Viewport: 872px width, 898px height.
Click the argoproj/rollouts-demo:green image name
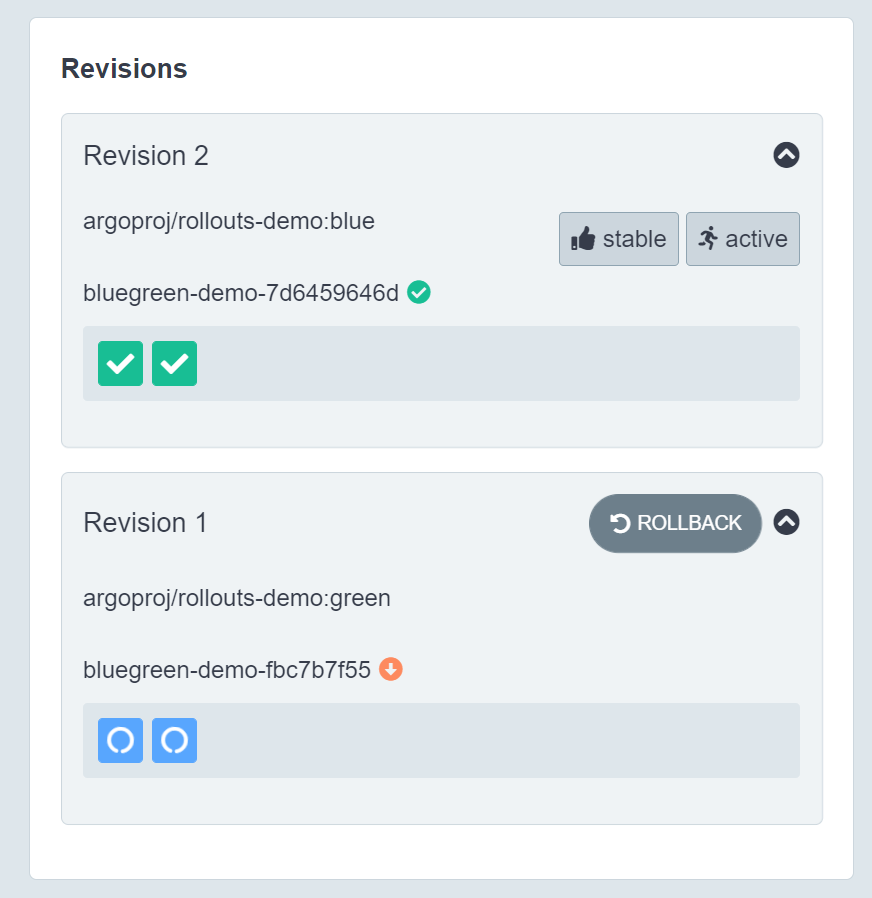237,598
